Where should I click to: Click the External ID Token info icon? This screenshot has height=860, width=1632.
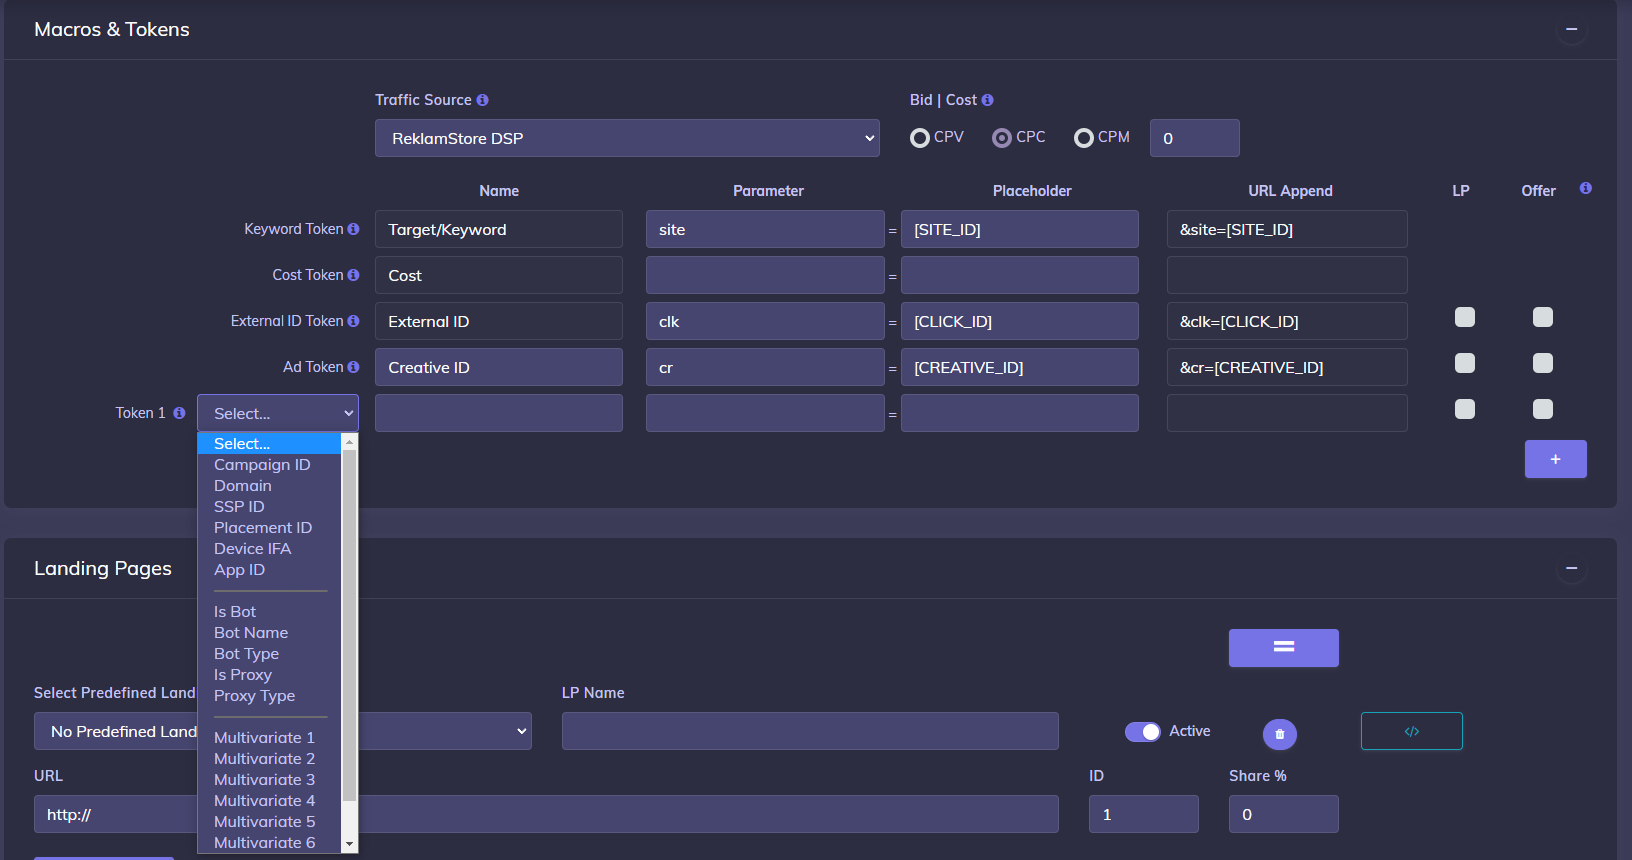[353, 321]
